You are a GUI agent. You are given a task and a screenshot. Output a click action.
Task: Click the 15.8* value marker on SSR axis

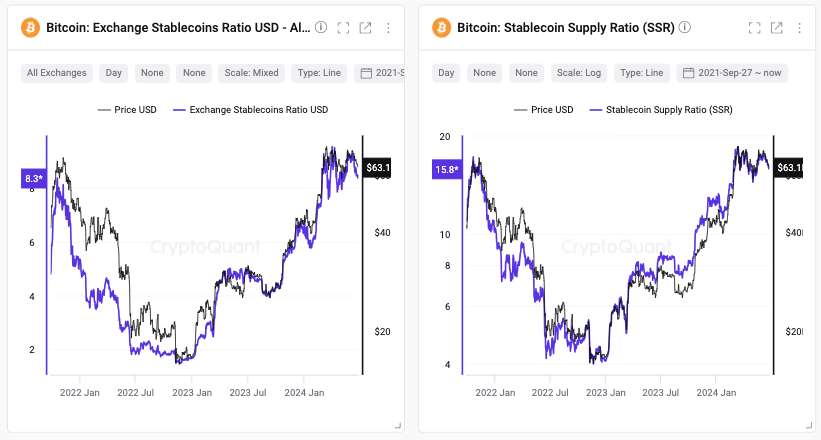coord(446,169)
